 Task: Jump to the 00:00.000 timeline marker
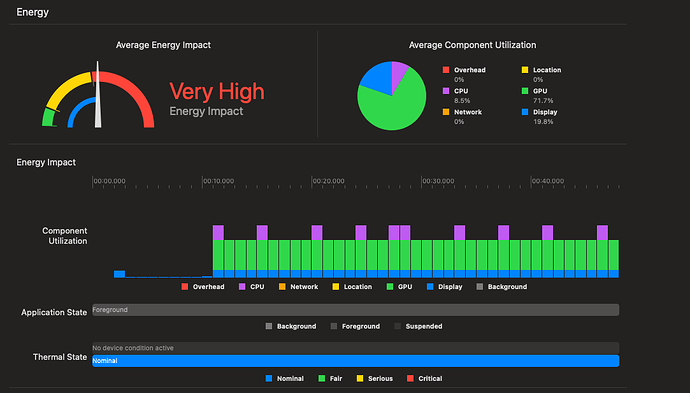[x=109, y=181]
